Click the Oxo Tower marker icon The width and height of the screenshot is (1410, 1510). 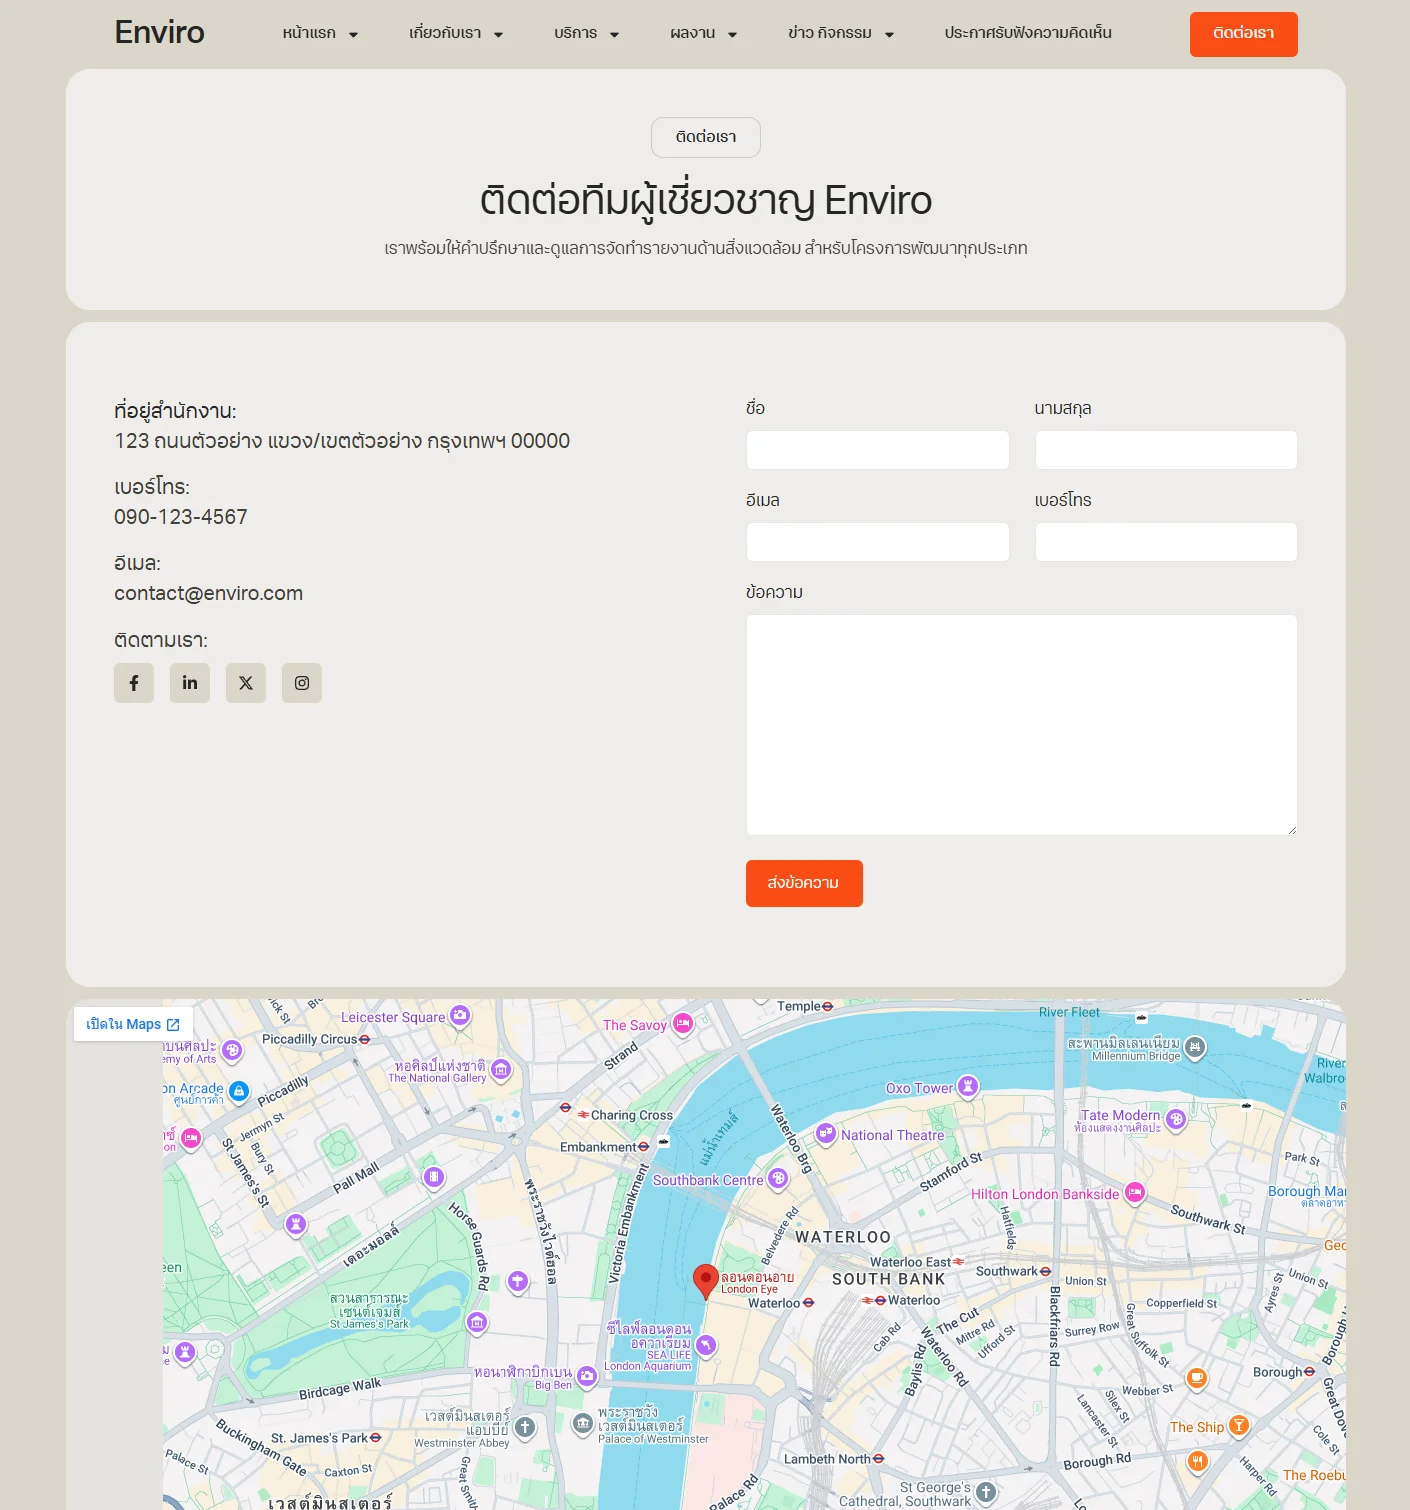pos(968,1087)
